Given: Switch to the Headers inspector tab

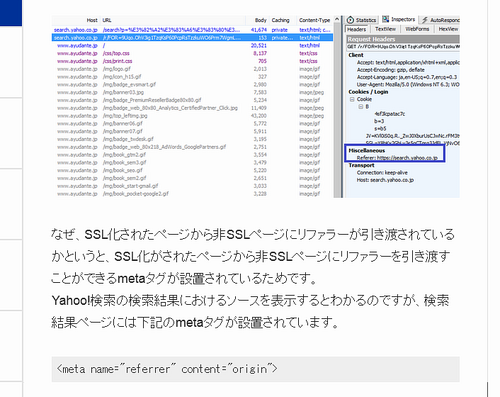Looking at the screenshot, I should 357,29.
